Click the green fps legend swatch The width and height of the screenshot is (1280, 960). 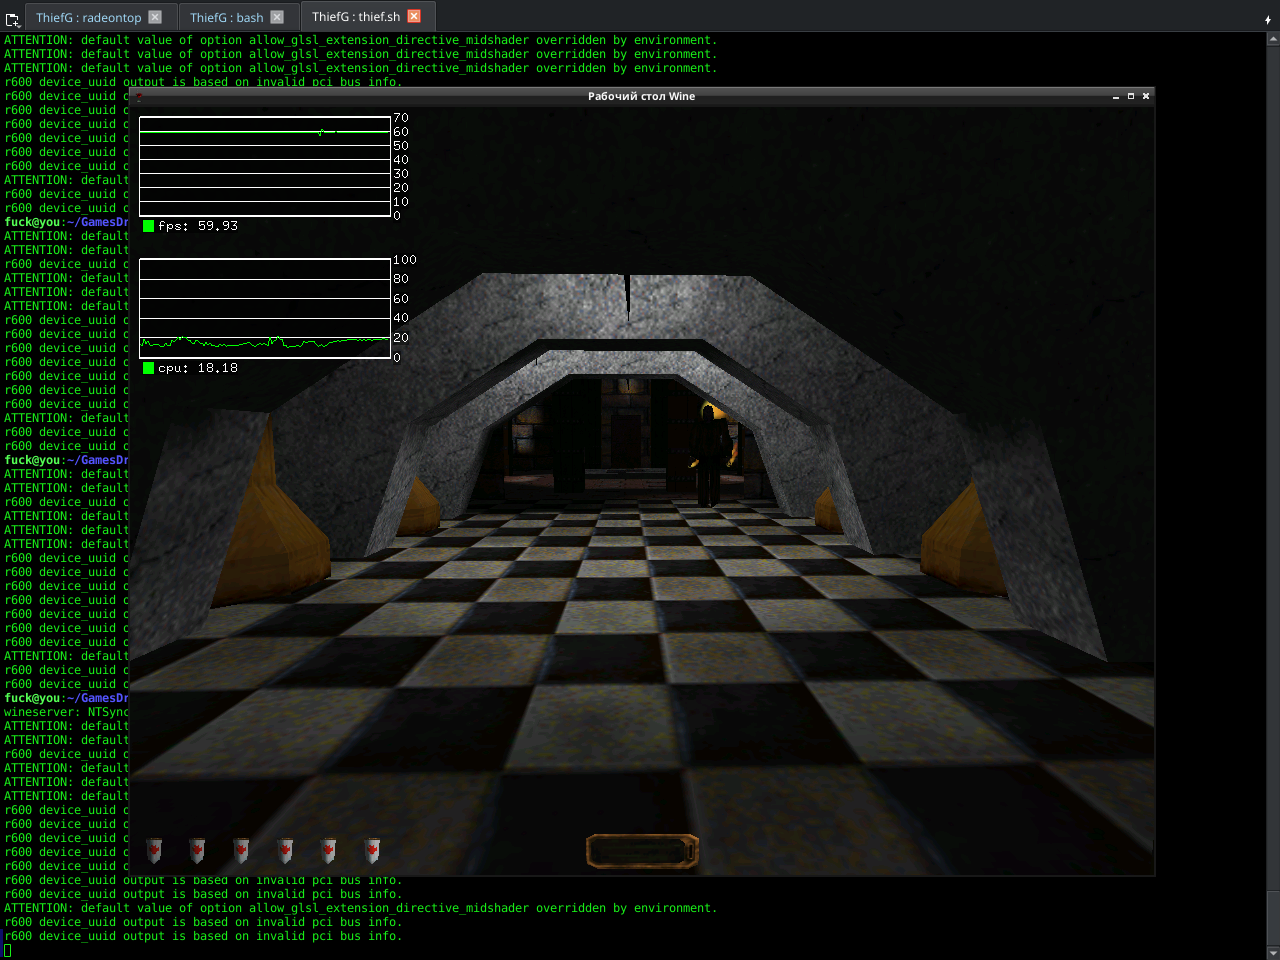pyautogui.click(x=148, y=226)
